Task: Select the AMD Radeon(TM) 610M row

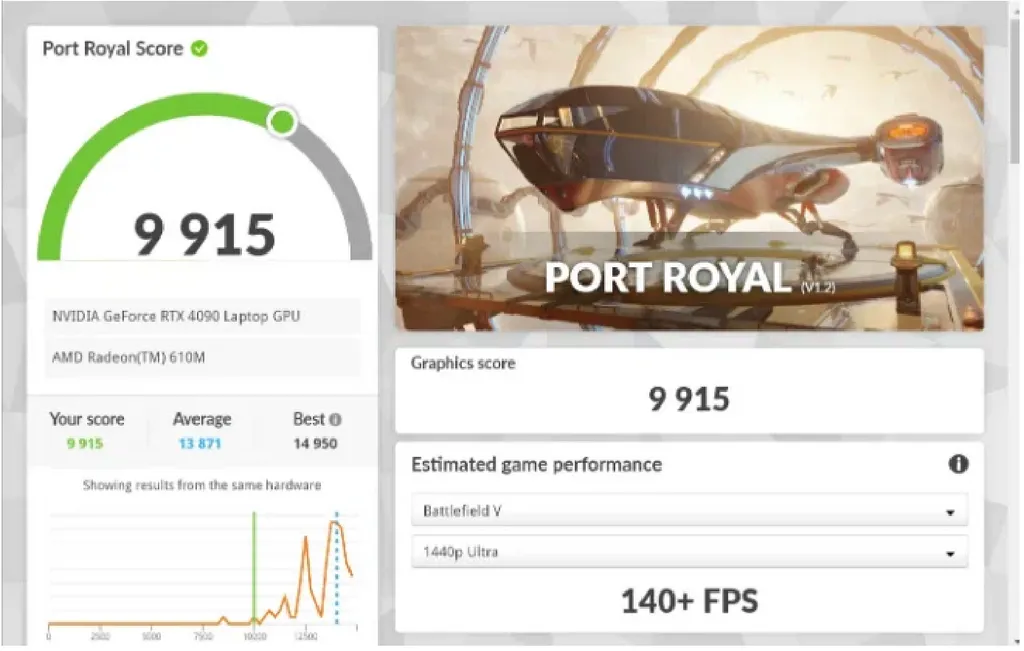Action: point(202,357)
